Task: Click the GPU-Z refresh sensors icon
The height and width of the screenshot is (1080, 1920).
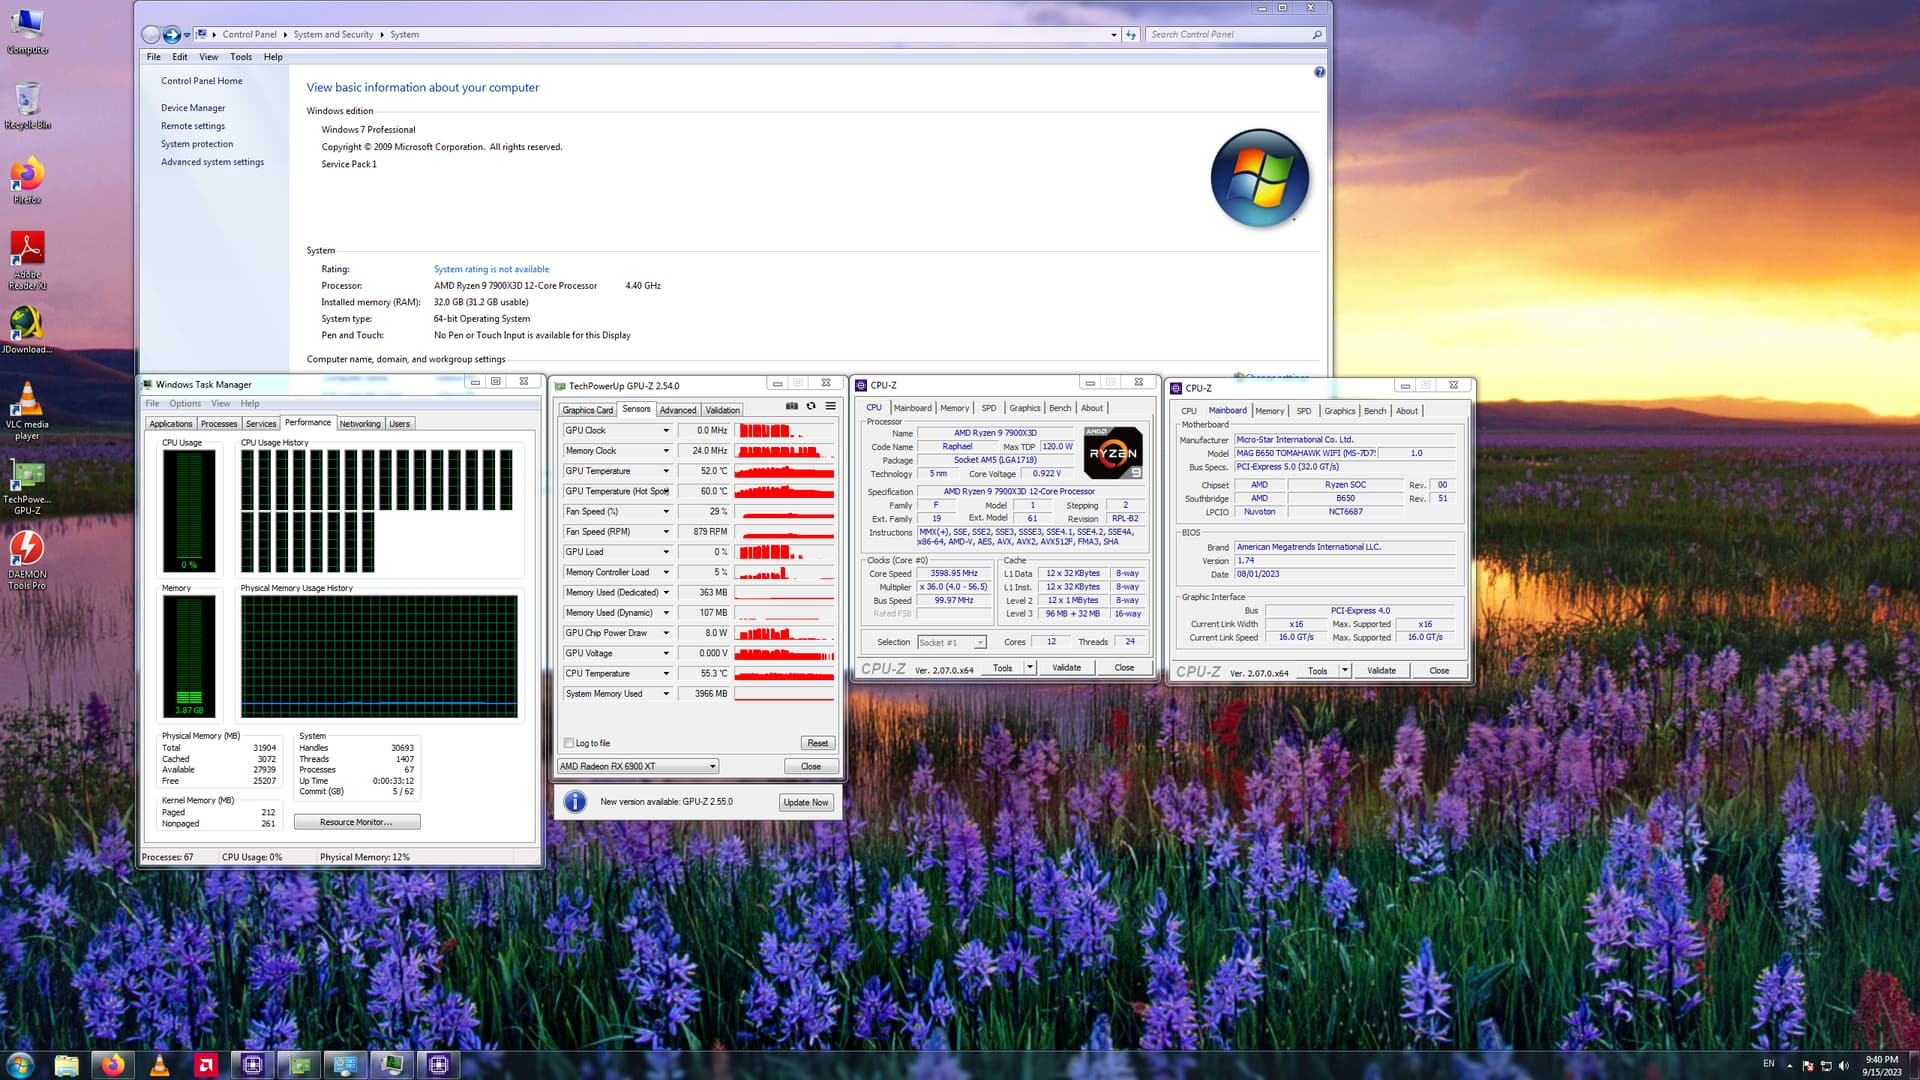Action: (x=811, y=406)
